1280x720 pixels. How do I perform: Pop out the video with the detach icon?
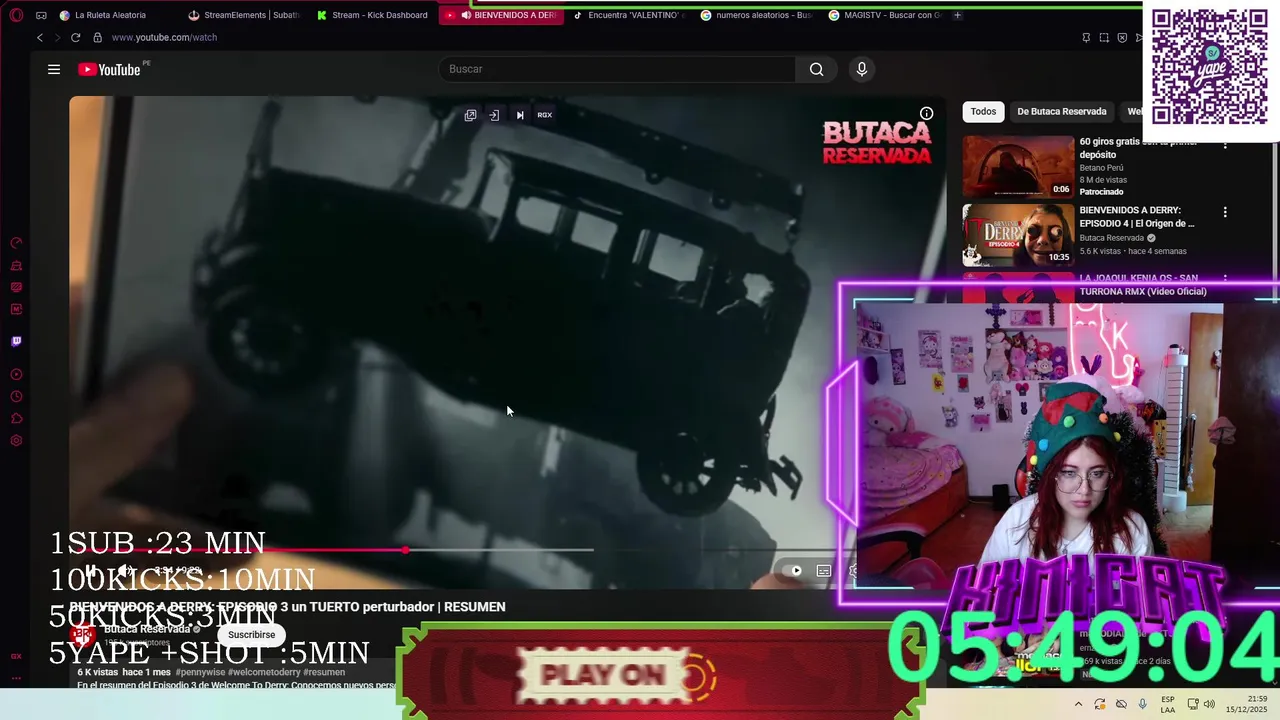[x=470, y=115]
